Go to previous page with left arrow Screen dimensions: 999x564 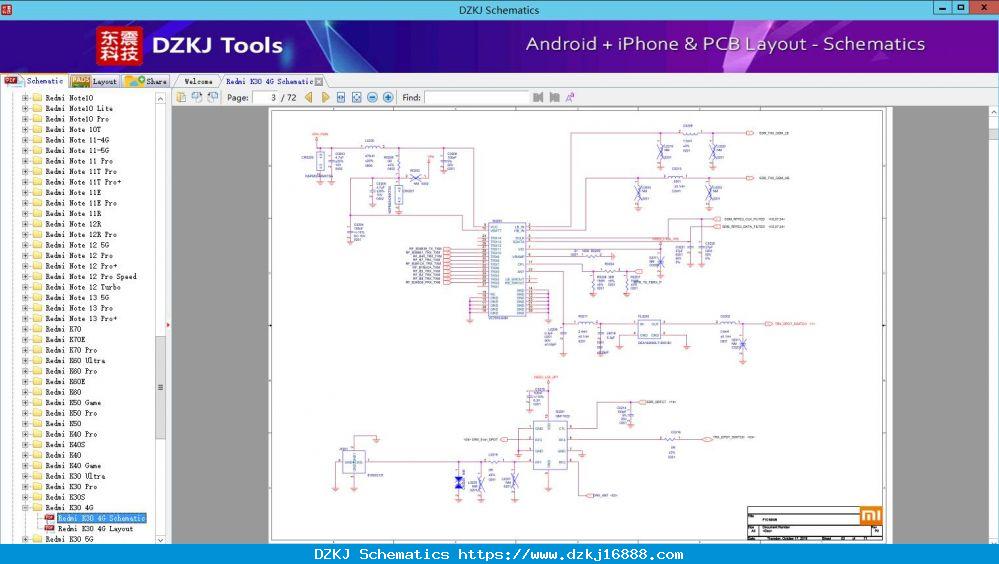(309, 98)
